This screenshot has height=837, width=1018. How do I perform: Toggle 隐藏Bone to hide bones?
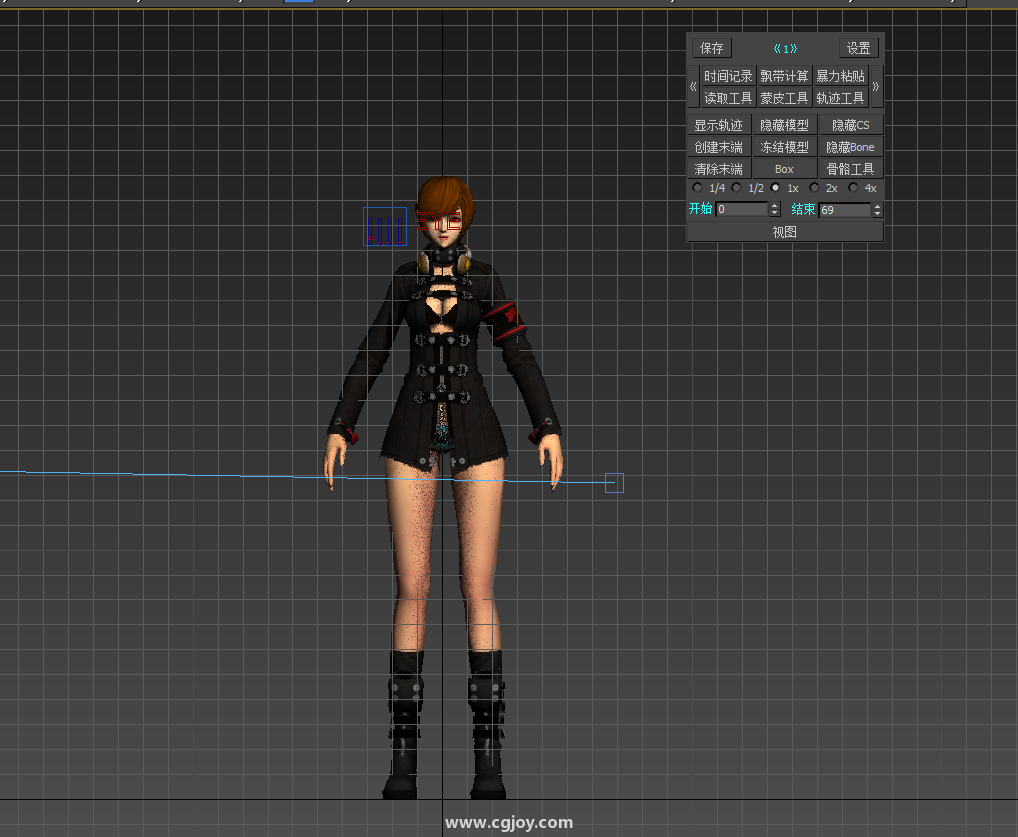point(850,147)
